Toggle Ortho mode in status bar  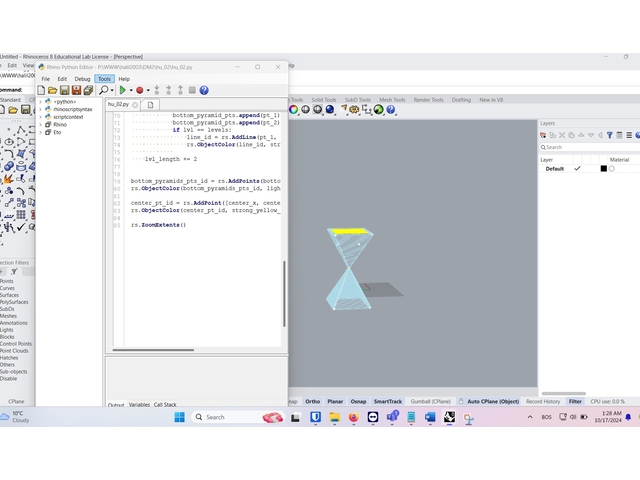coord(313,401)
